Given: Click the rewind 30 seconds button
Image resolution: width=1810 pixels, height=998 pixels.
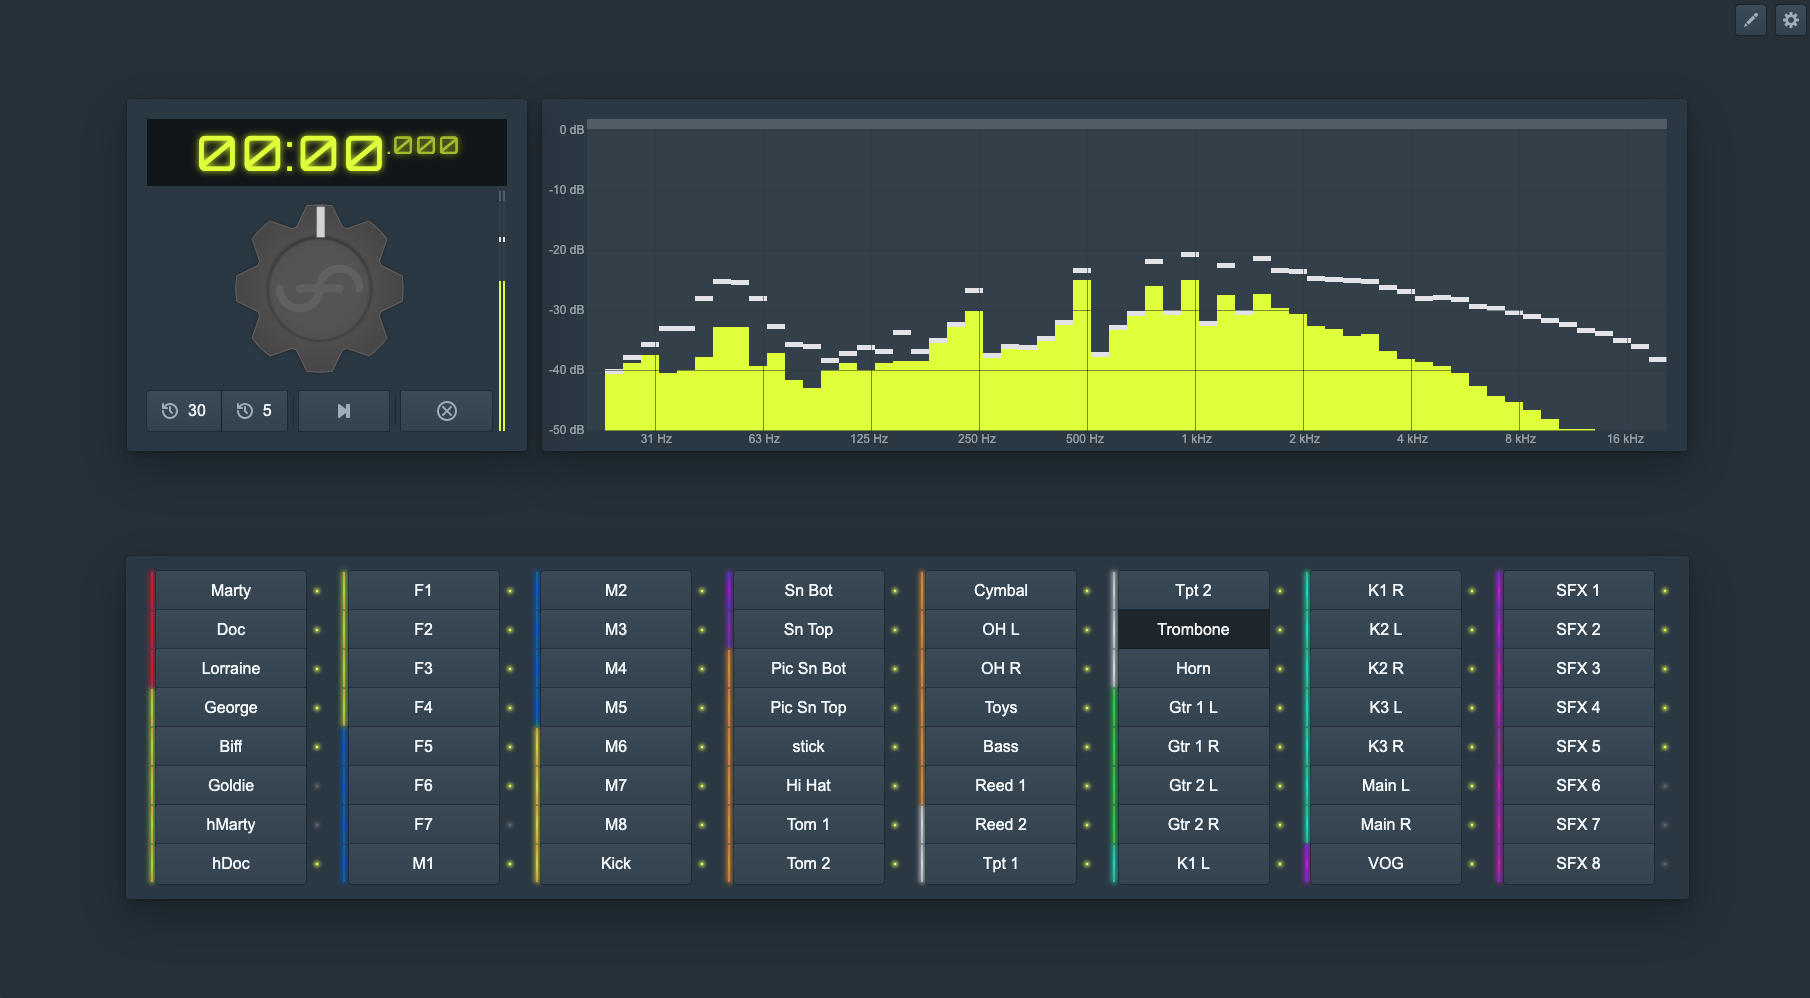Looking at the screenshot, I should [184, 411].
